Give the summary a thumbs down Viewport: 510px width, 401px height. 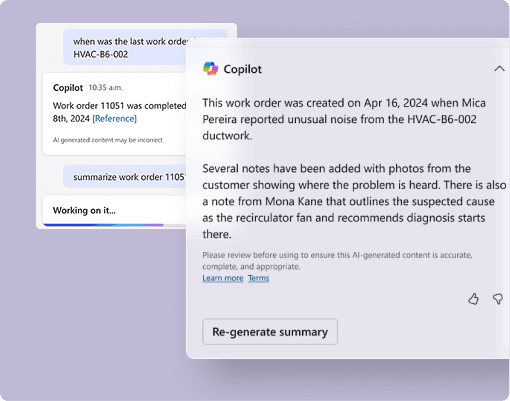498,299
